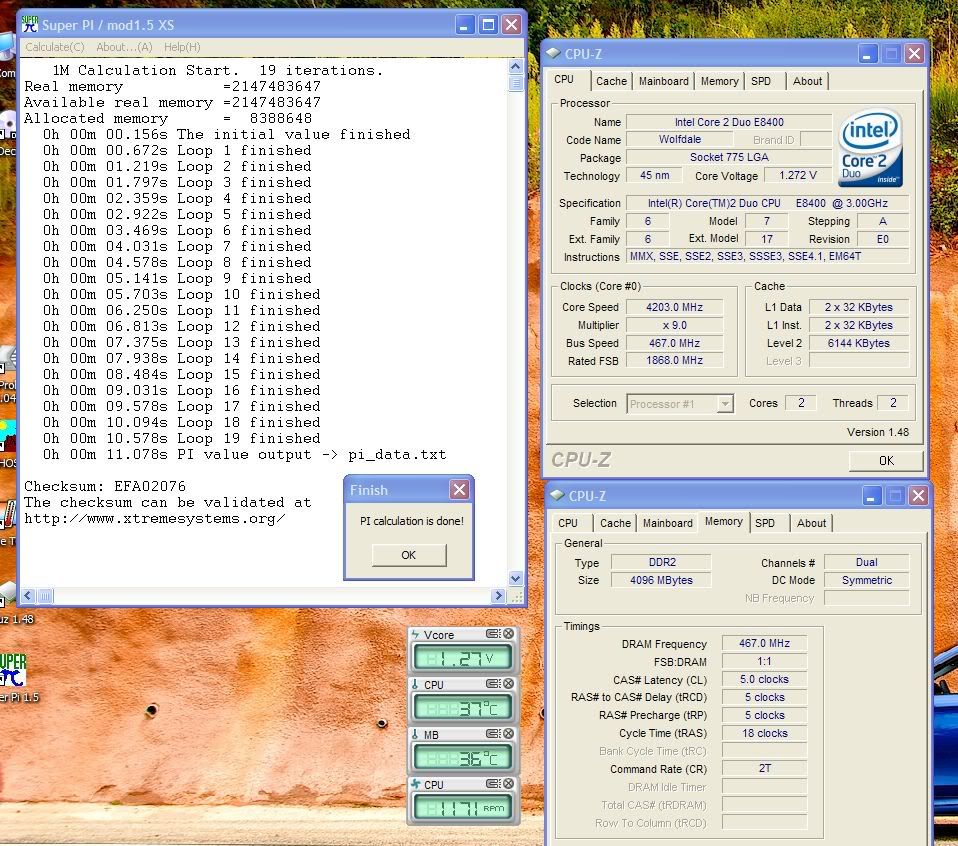Screen dimensions: 958x846
Task: Click Super PI vertical scrollbar up arrow
Action: tap(515, 67)
